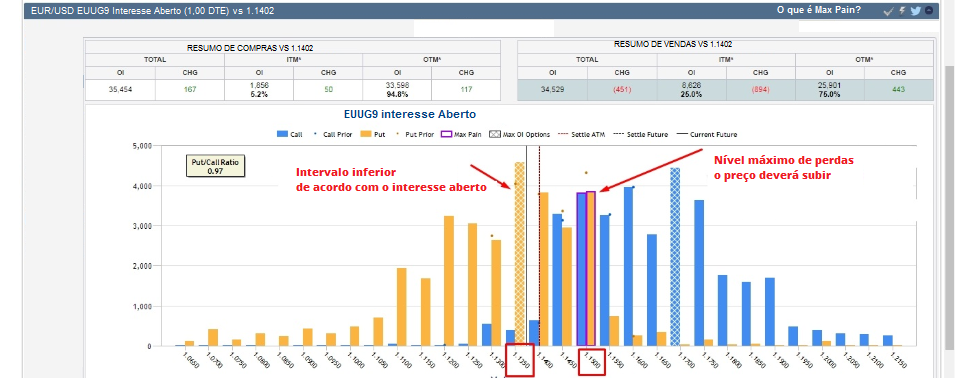Click the green CHG value 443
Viewport: 961px width, 386px height.
point(898,89)
